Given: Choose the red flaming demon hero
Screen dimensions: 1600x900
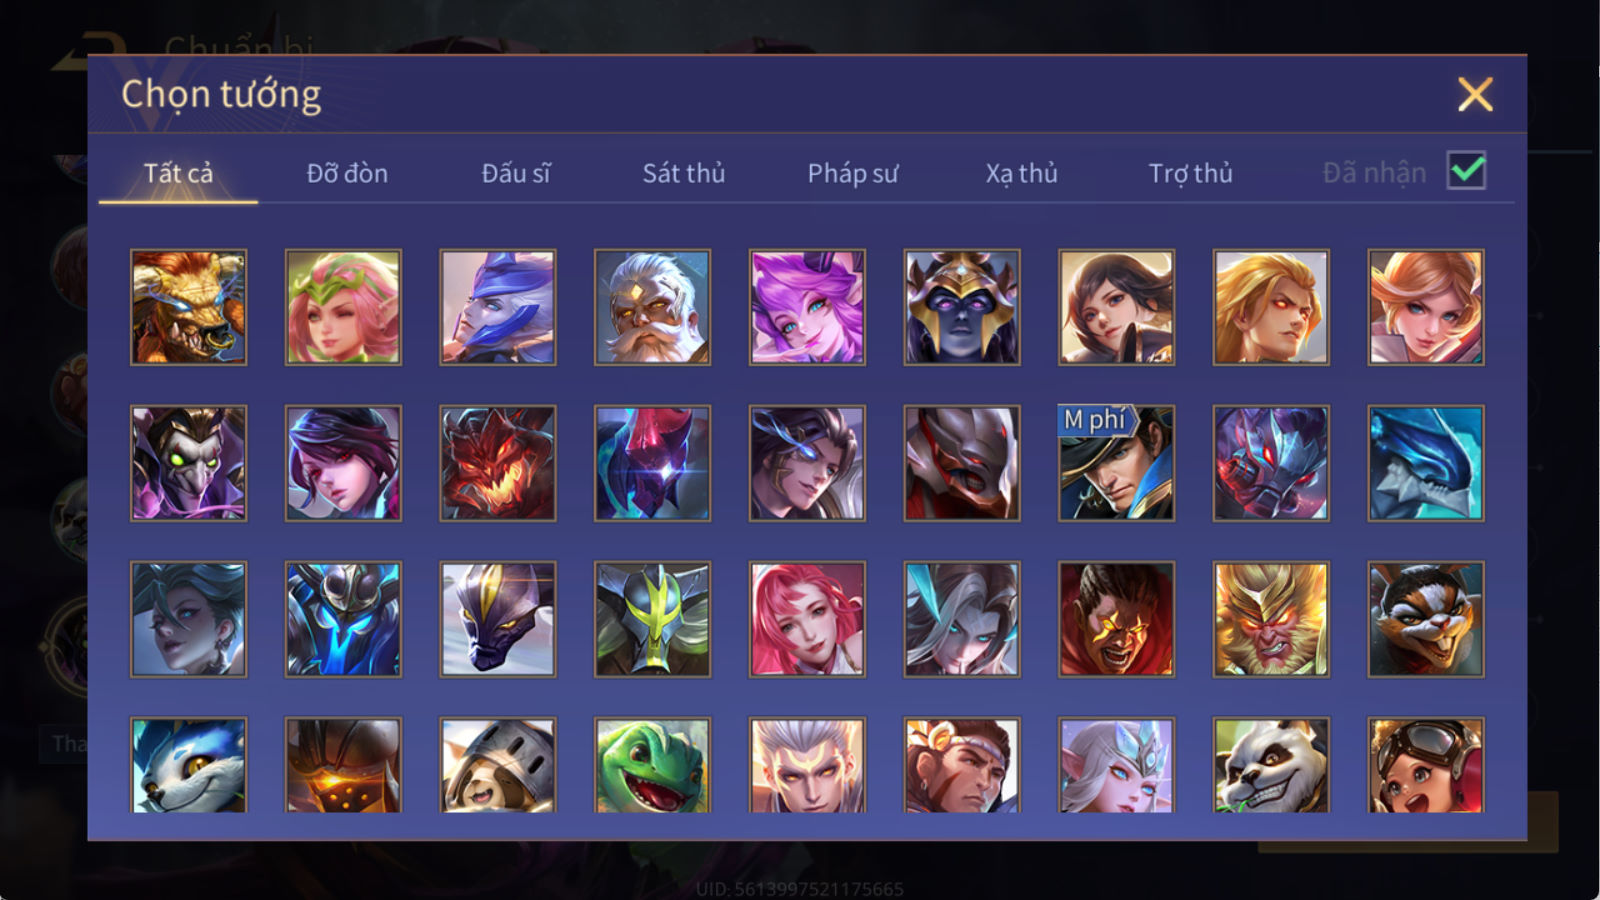Looking at the screenshot, I should 498,463.
